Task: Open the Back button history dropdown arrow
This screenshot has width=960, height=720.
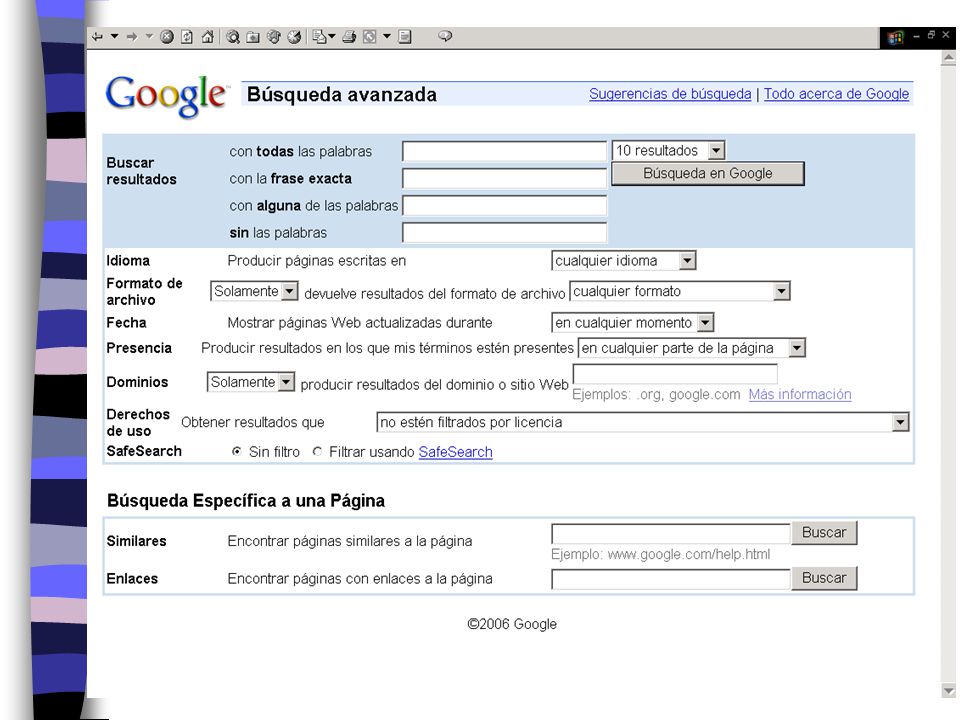Action: (114, 36)
